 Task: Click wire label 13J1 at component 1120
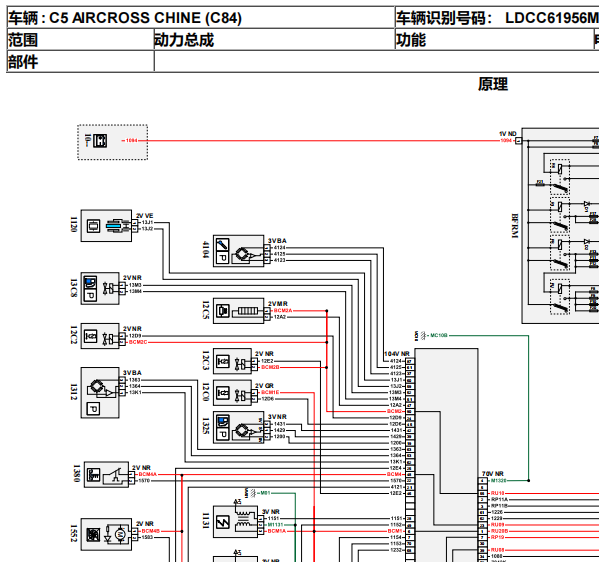[147, 222]
